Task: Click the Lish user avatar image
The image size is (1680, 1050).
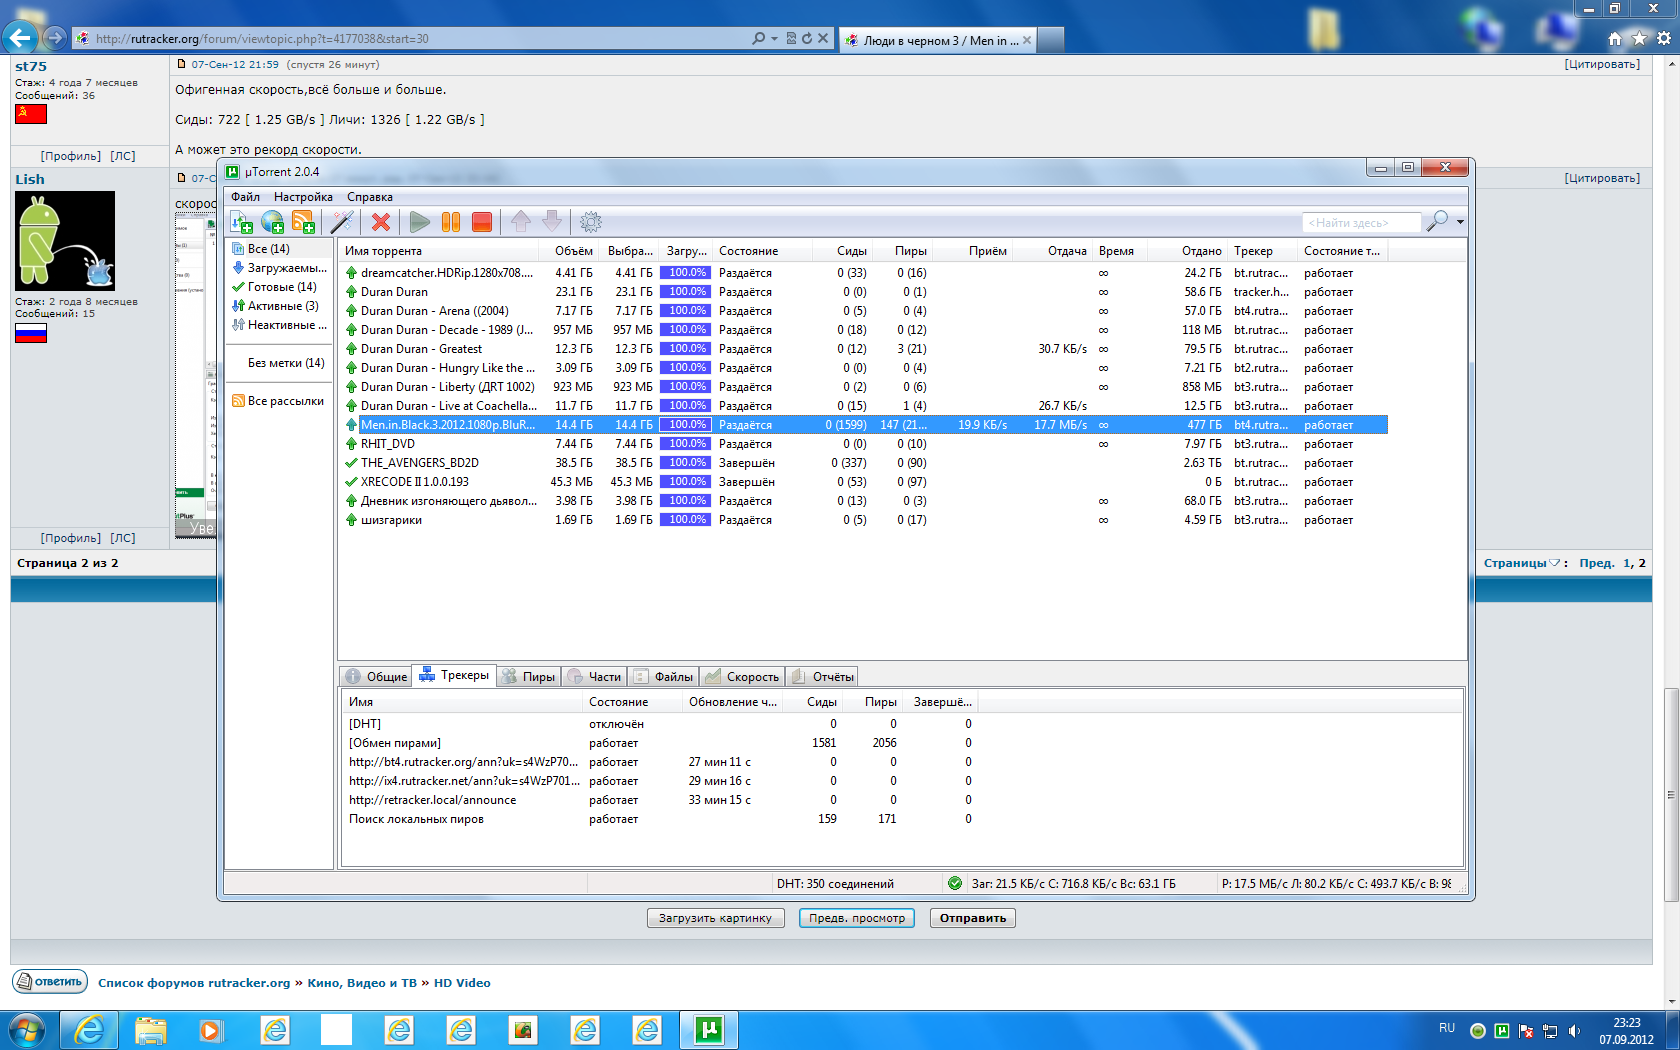Action: [65, 241]
